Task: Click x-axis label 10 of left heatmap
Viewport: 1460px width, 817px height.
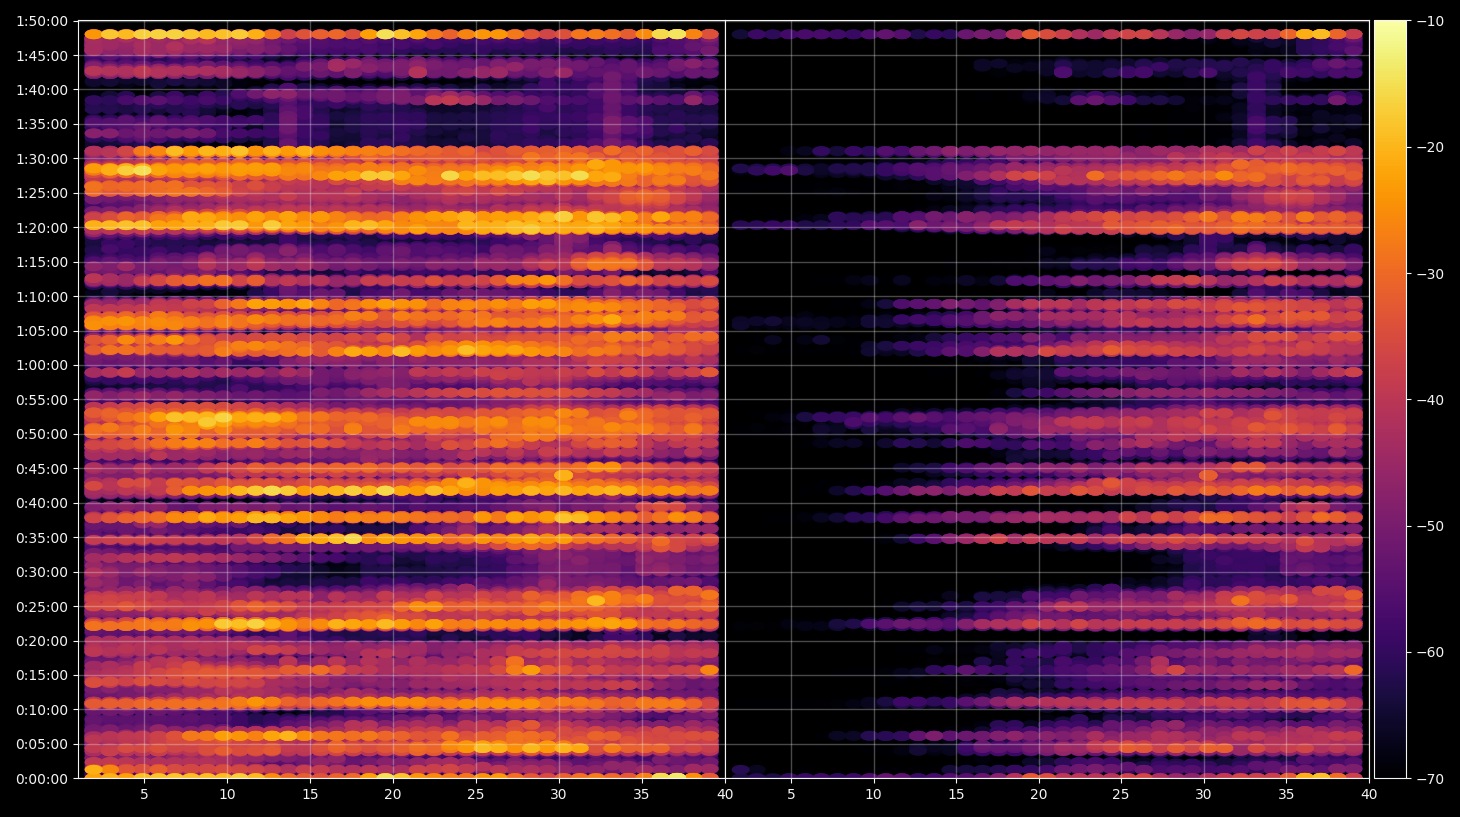Action: [x=227, y=794]
